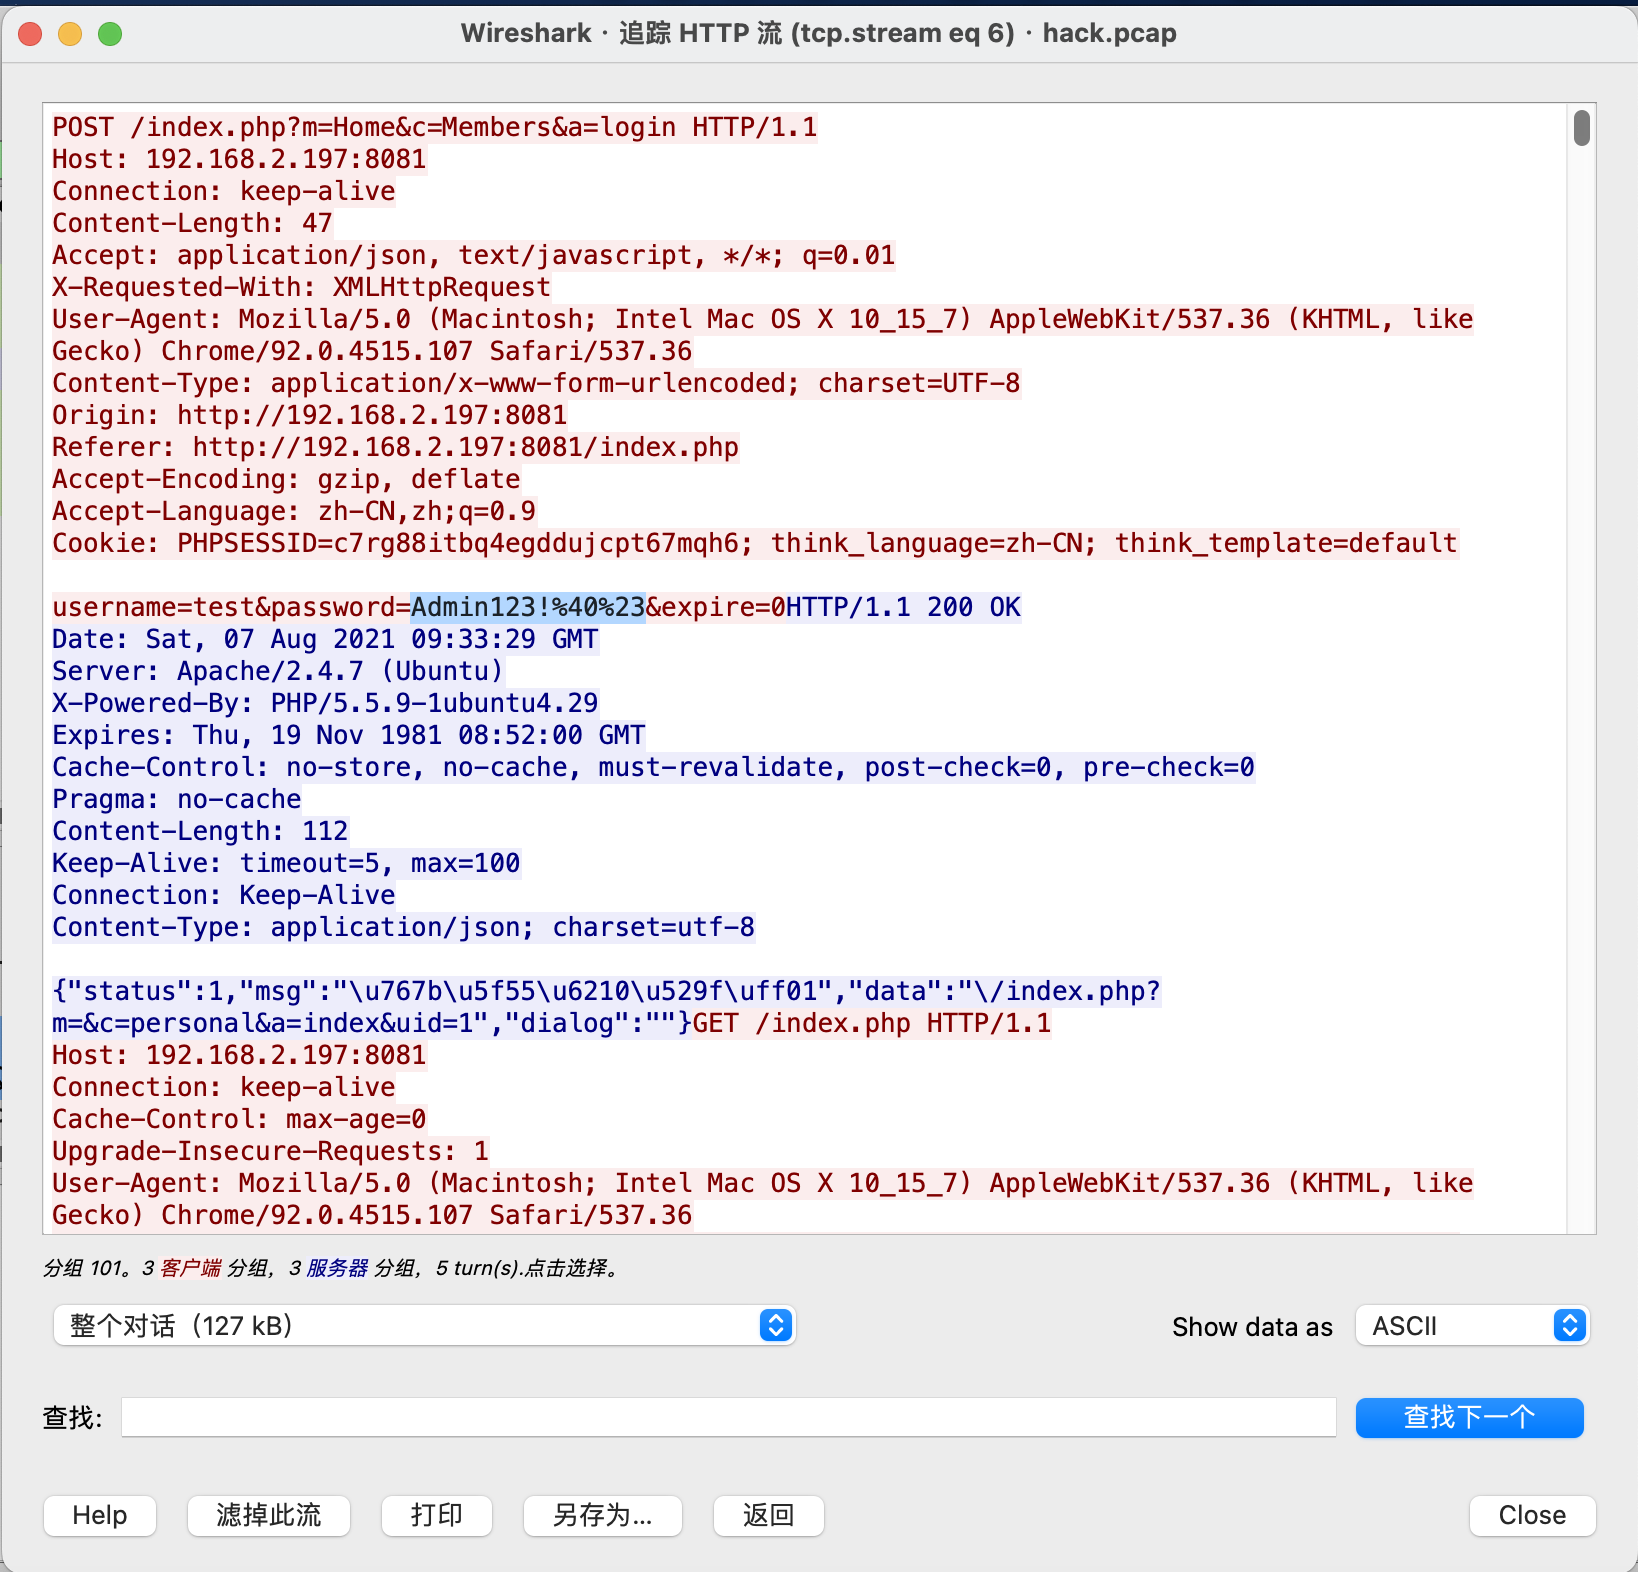Click the red close window button

[x=30, y=34]
